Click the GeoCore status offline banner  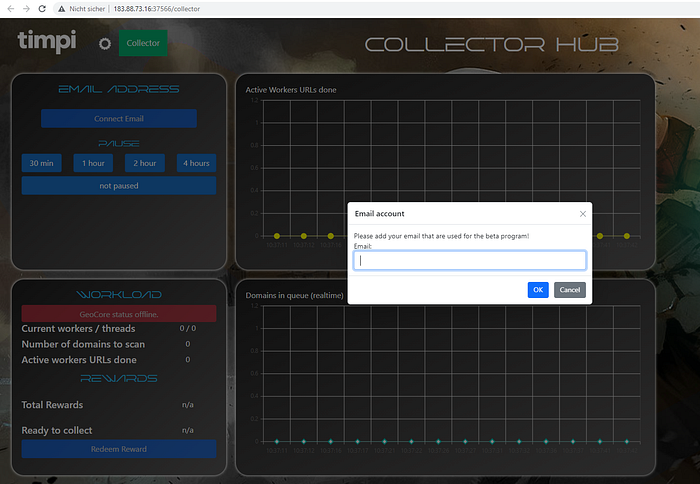[x=118, y=314]
